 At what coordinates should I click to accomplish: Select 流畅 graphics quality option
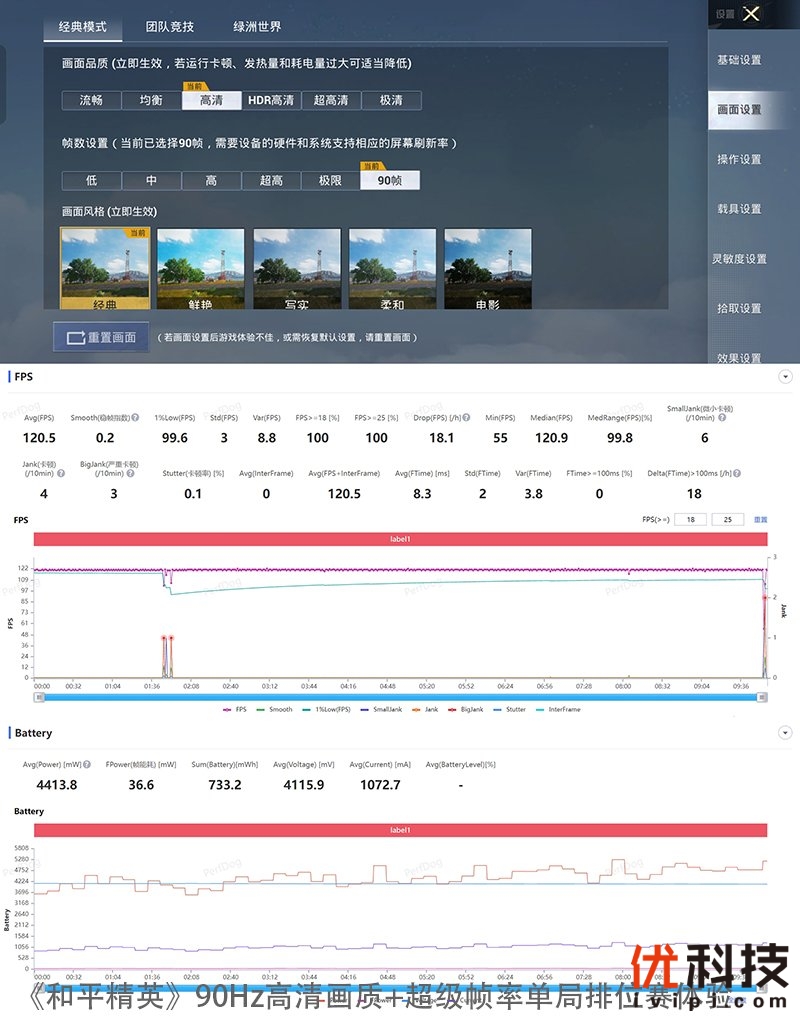[x=91, y=100]
